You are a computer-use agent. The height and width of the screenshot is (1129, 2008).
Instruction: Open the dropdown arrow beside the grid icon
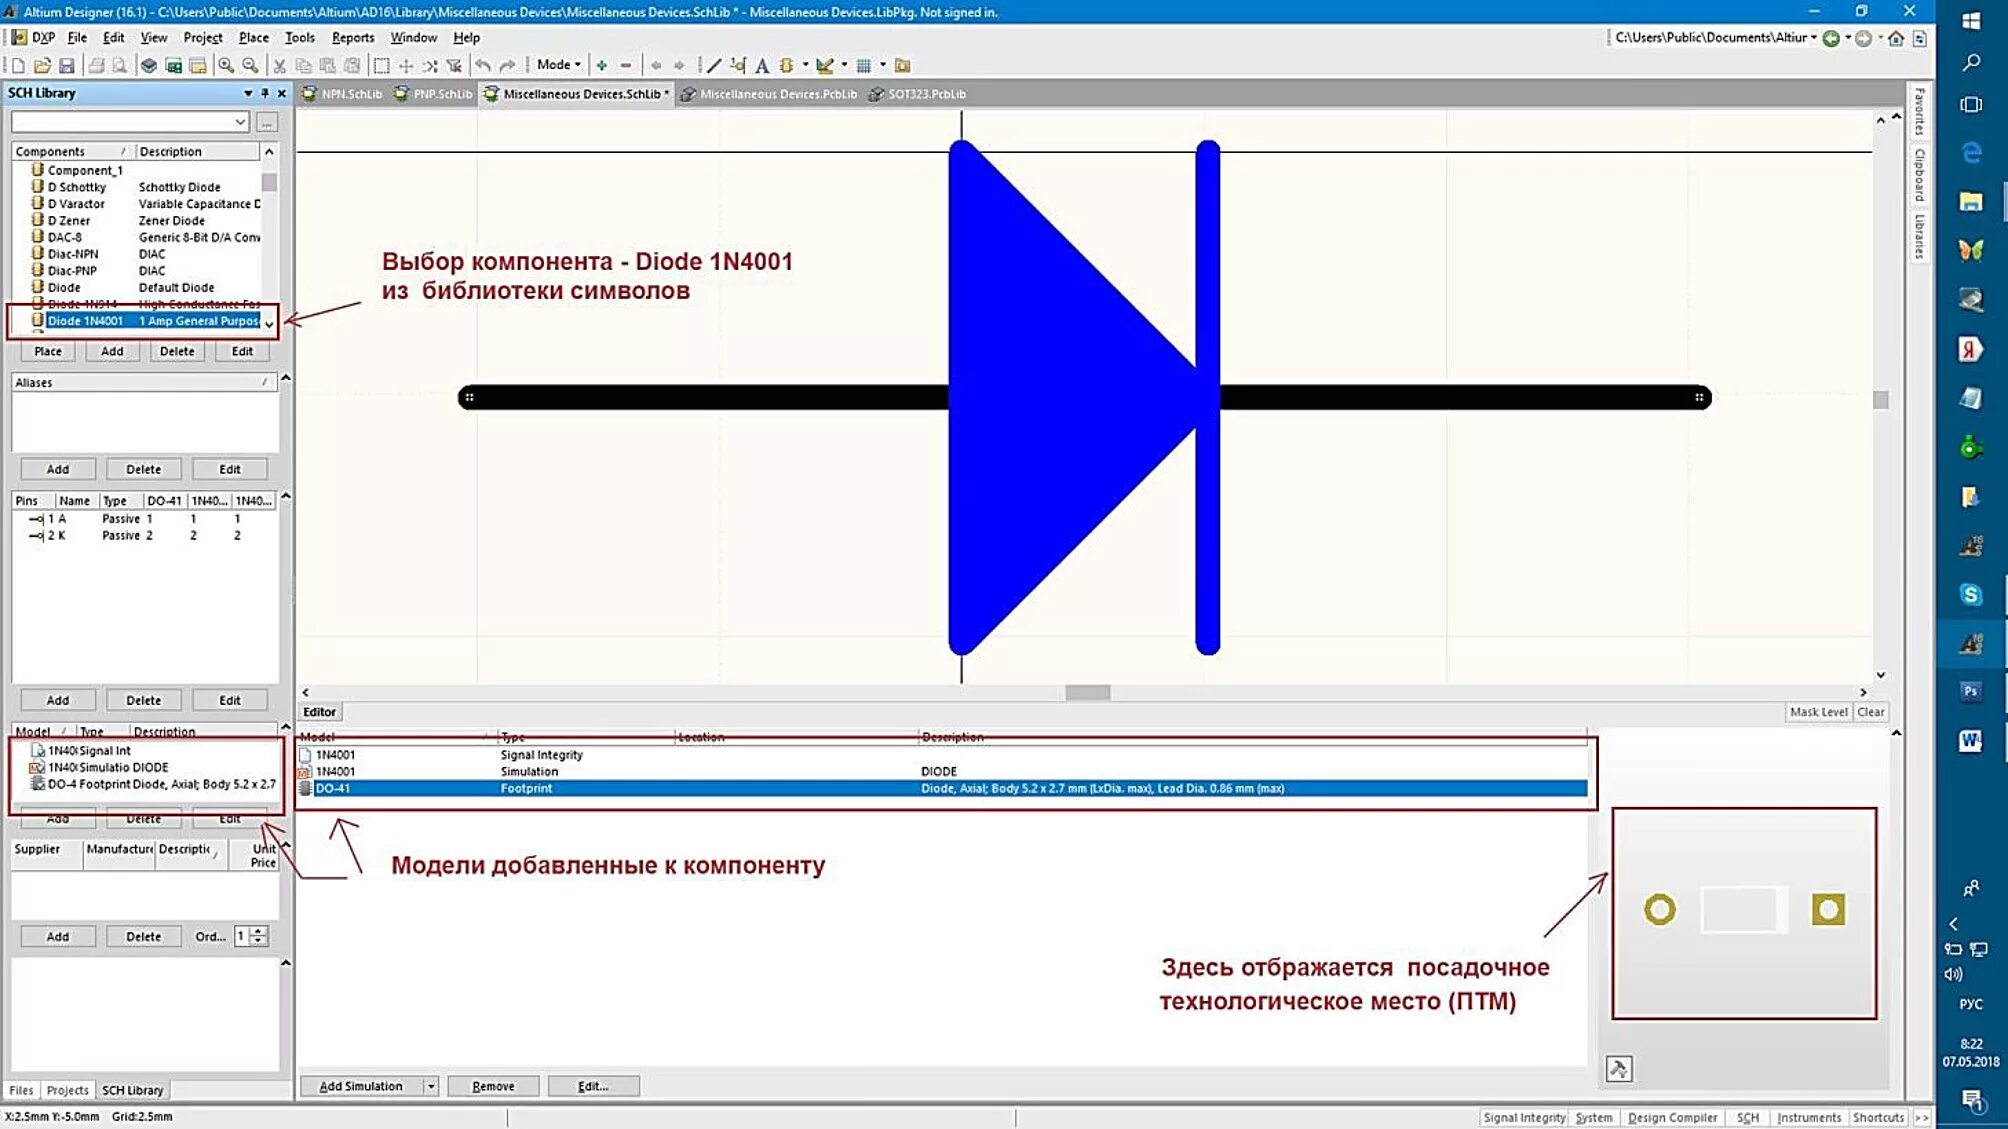(x=883, y=66)
